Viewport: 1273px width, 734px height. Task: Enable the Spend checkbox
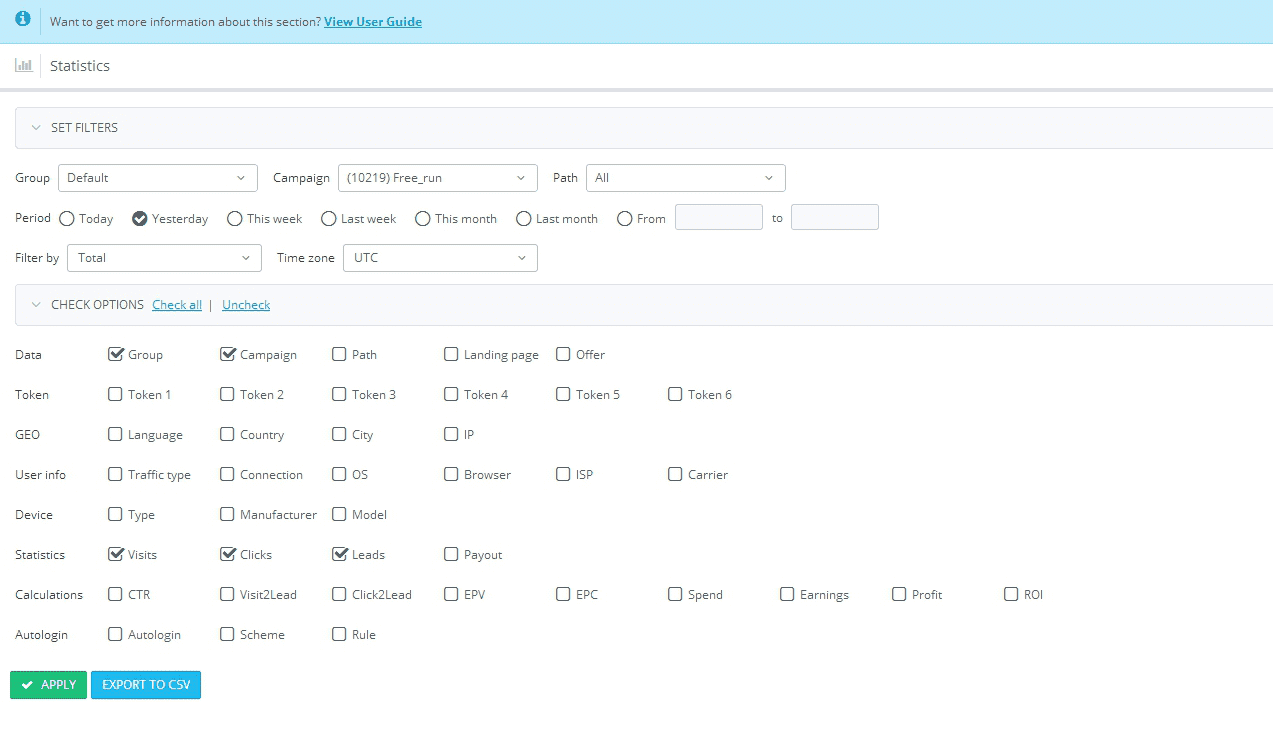(x=675, y=594)
